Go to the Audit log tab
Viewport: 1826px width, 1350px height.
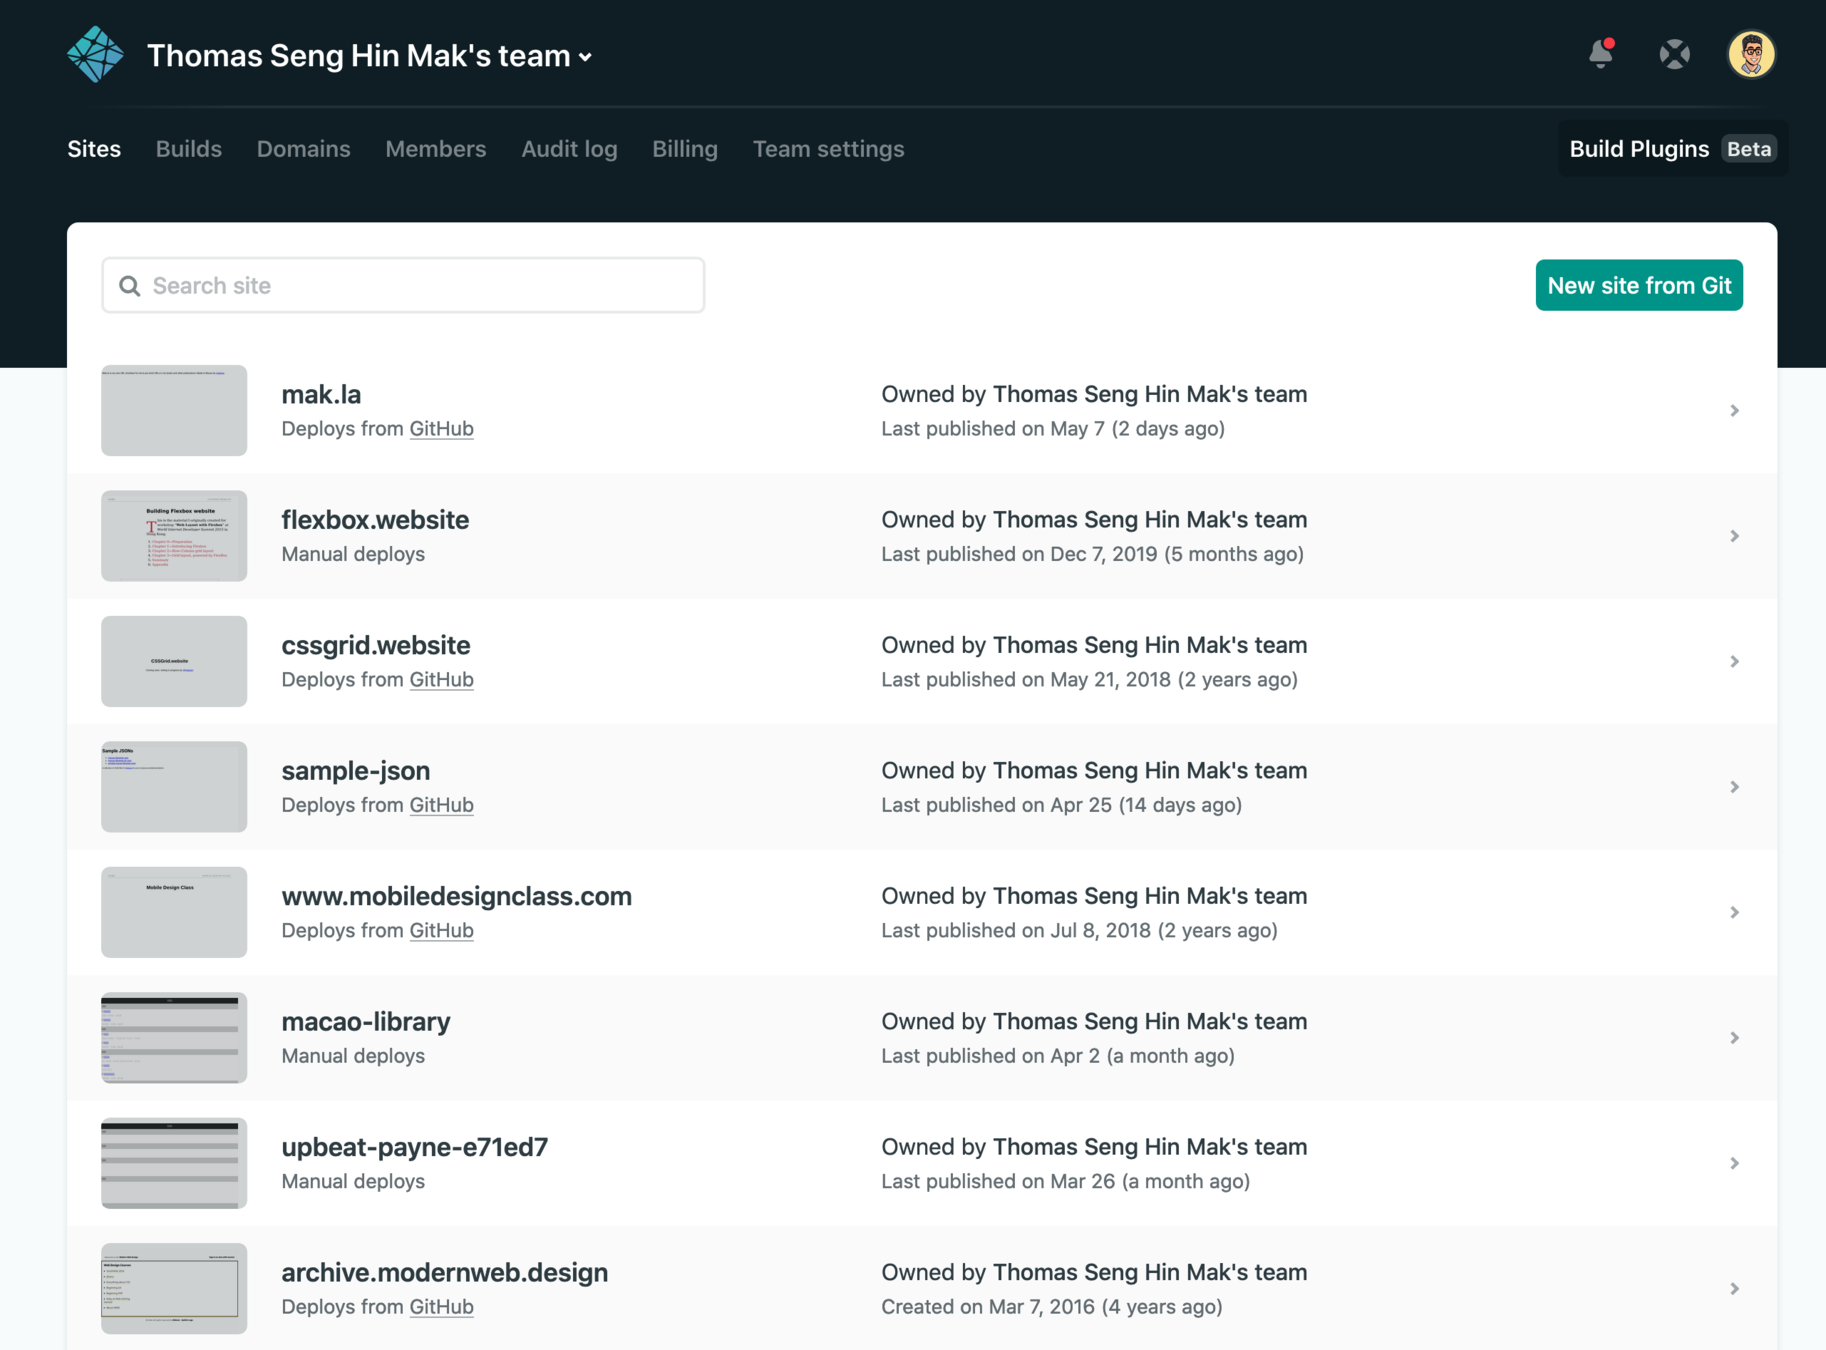(x=569, y=149)
